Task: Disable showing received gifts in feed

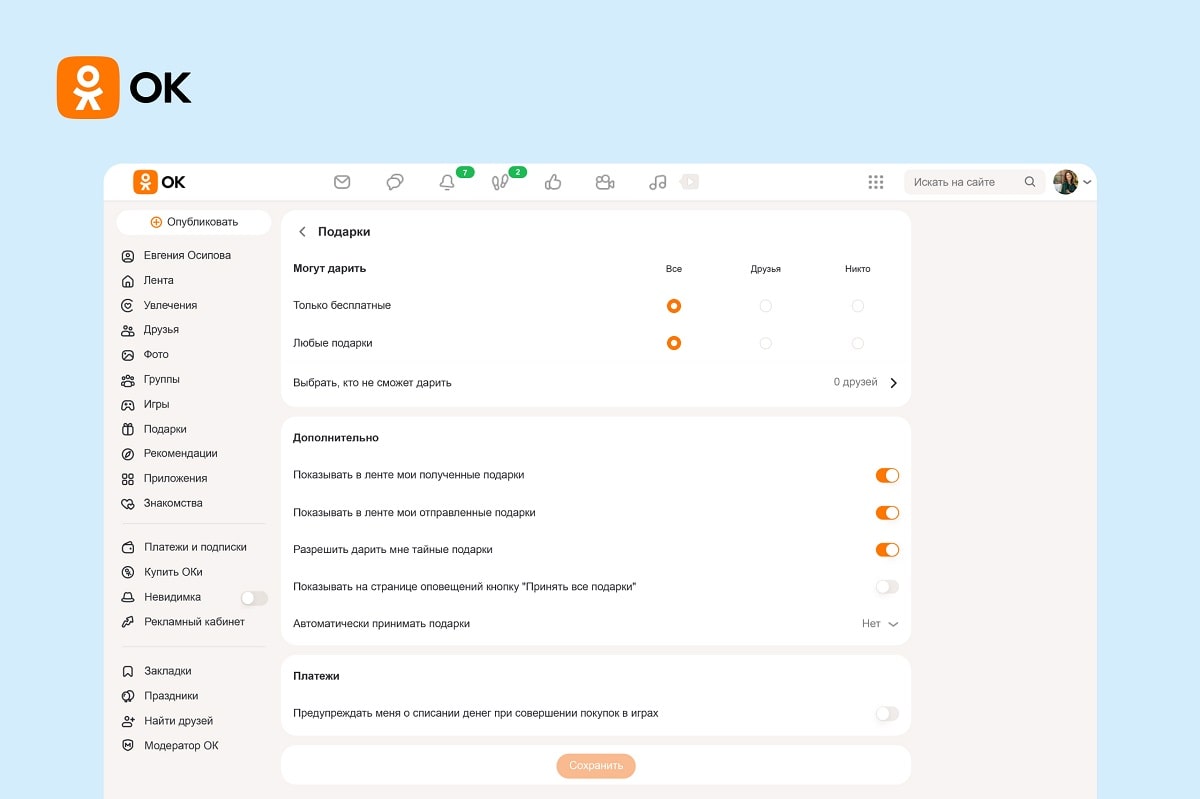Action: click(887, 476)
